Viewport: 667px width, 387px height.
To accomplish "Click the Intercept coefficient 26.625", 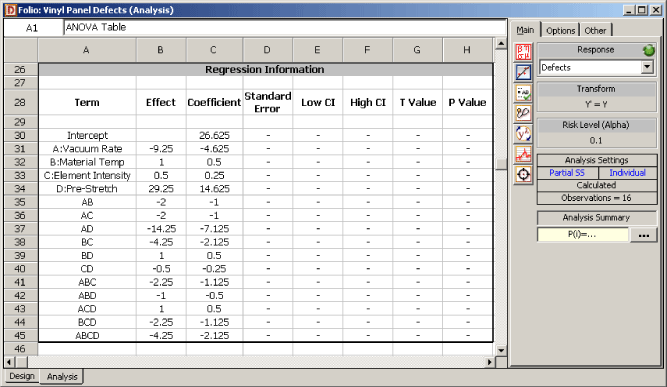I will 214,135.
